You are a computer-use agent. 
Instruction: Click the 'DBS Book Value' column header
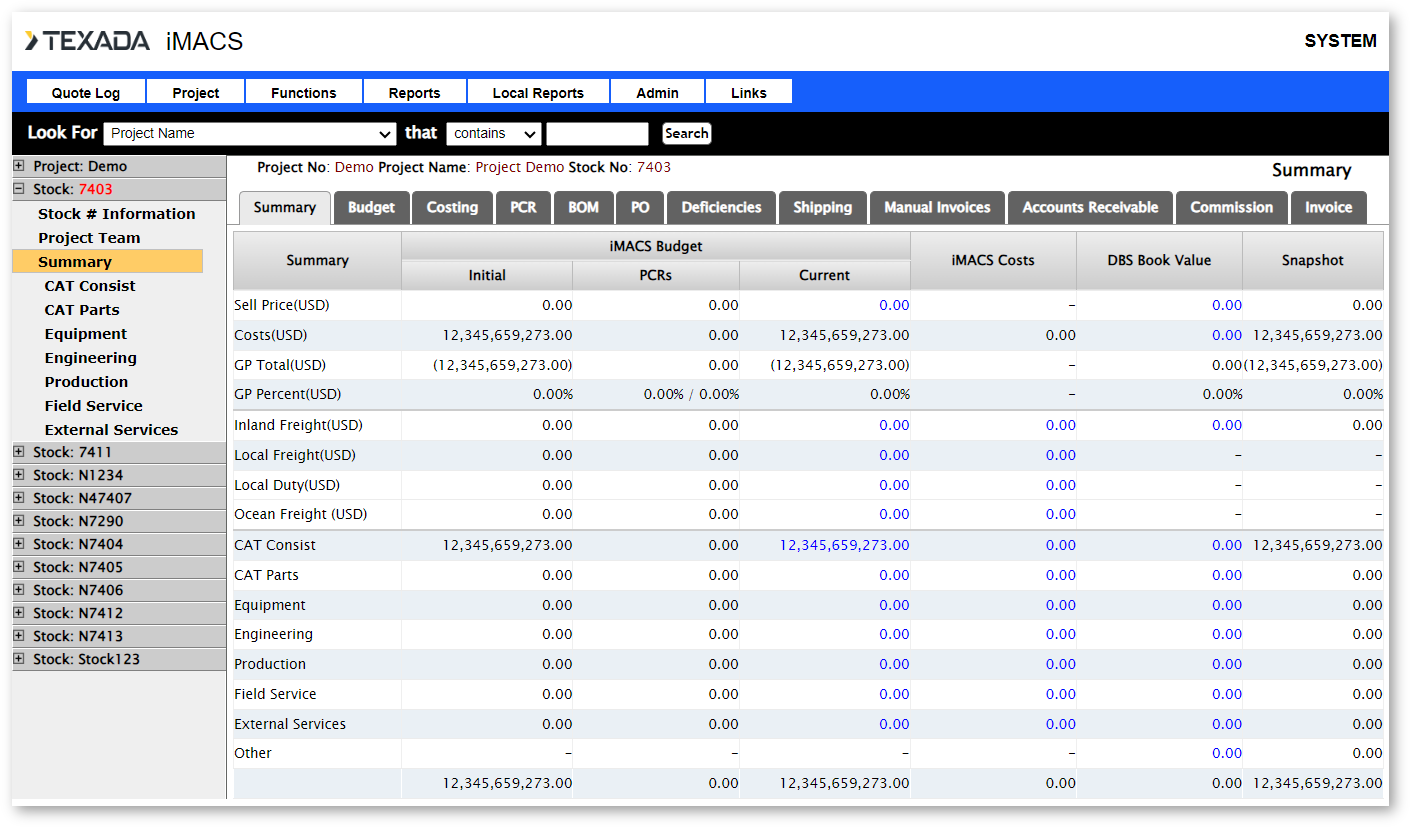pyautogui.click(x=1159, y=260)
